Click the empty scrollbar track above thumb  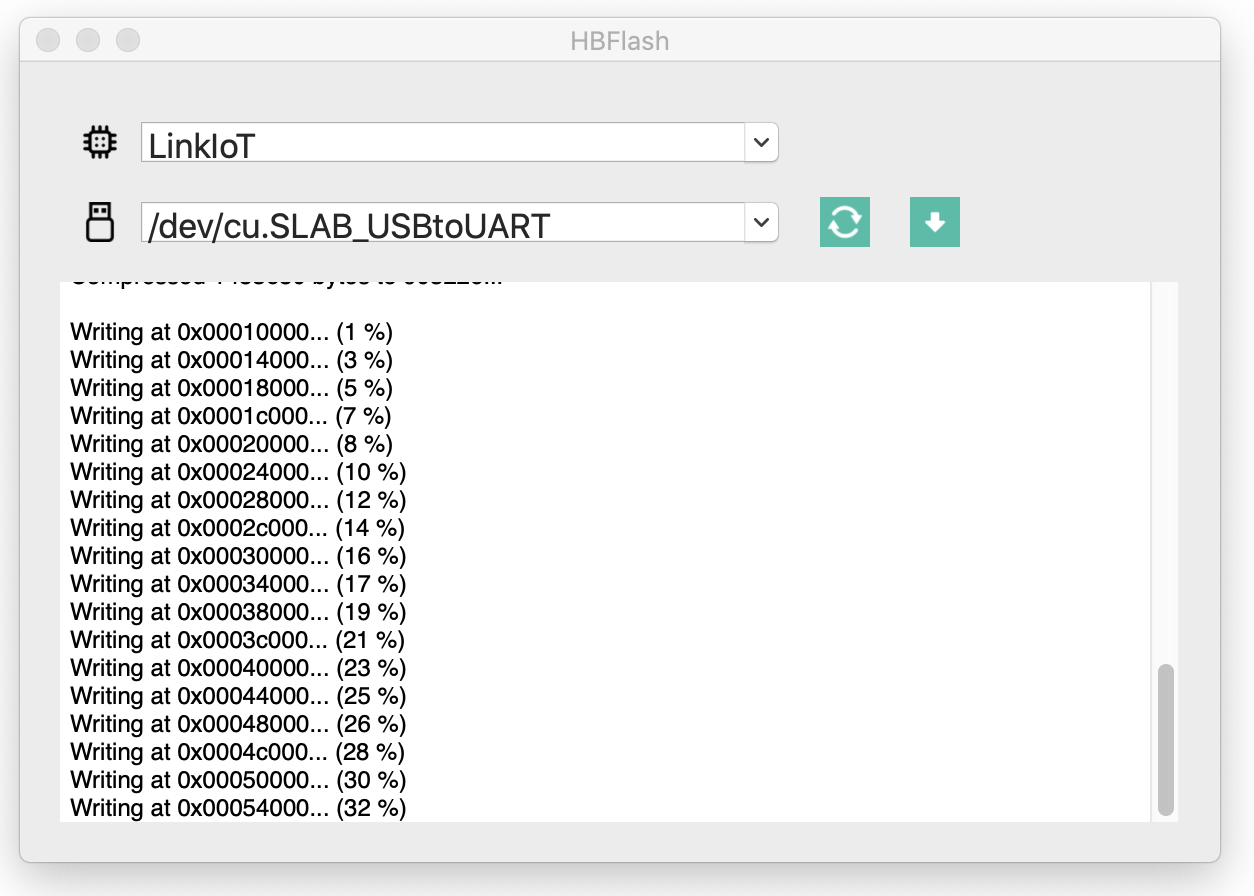[x=1165, y=472]
